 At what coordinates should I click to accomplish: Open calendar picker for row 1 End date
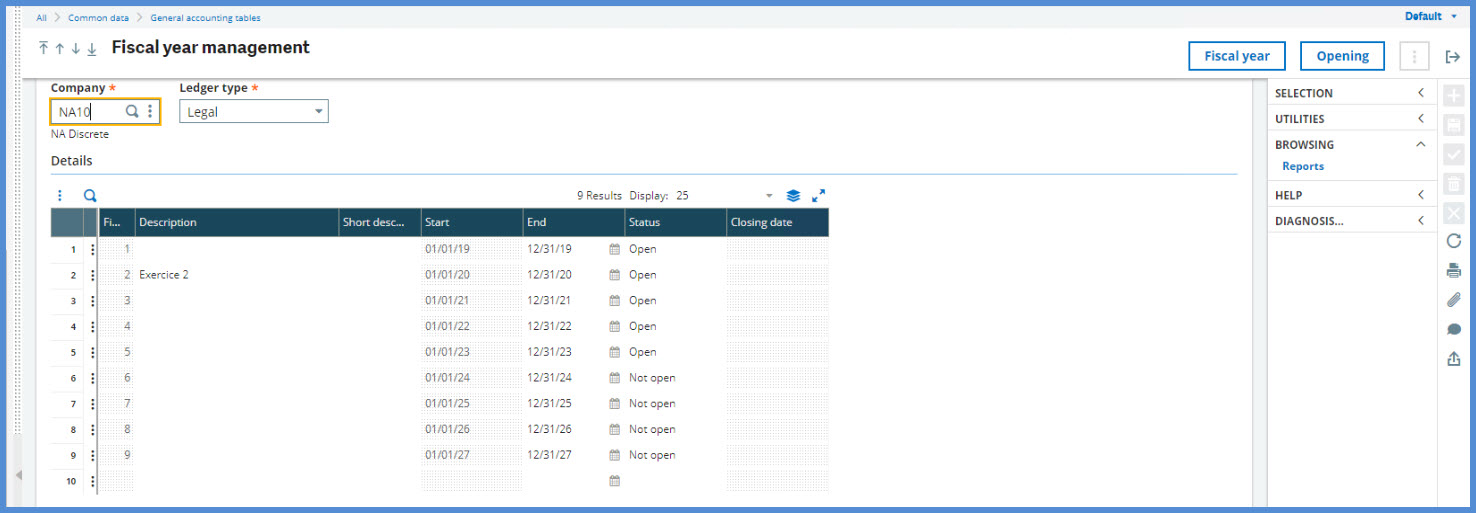pos(615,249)
